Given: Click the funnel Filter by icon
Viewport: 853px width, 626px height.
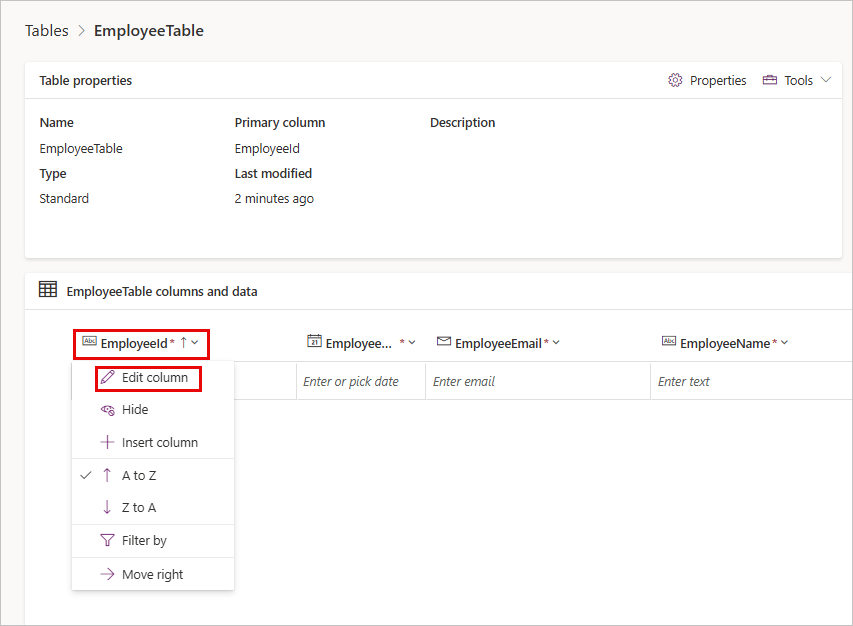Looking at the screenshot, I should click(x=107, y=540).
